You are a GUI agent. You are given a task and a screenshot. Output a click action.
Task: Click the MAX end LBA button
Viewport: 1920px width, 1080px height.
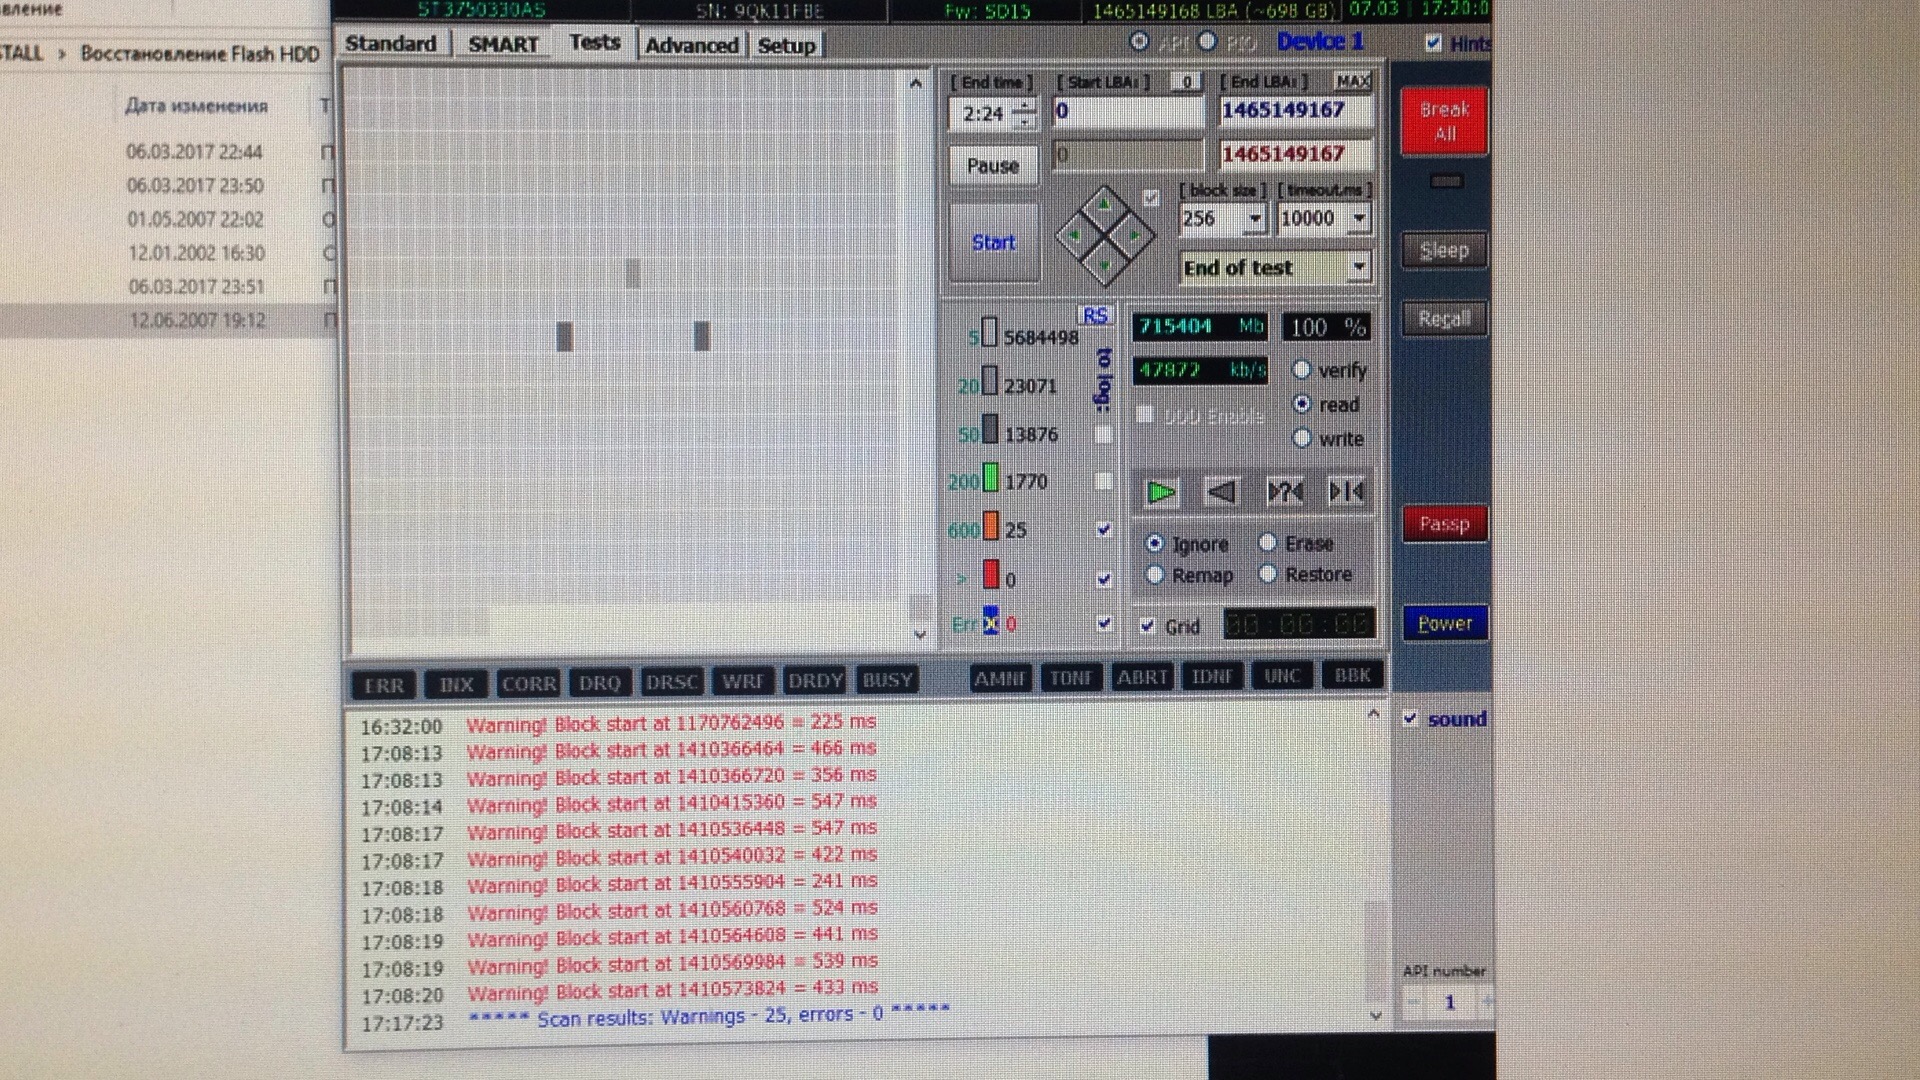(1352, 82)
